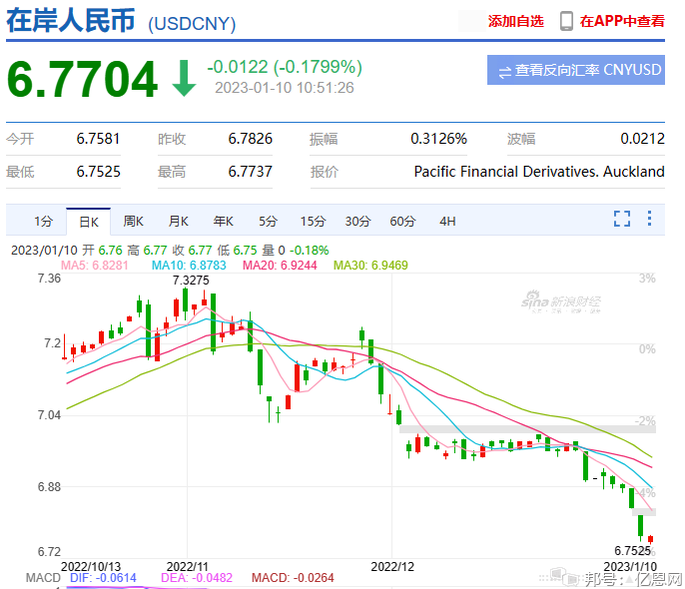Click the 最高 value 6.7737

pos(250,172)
